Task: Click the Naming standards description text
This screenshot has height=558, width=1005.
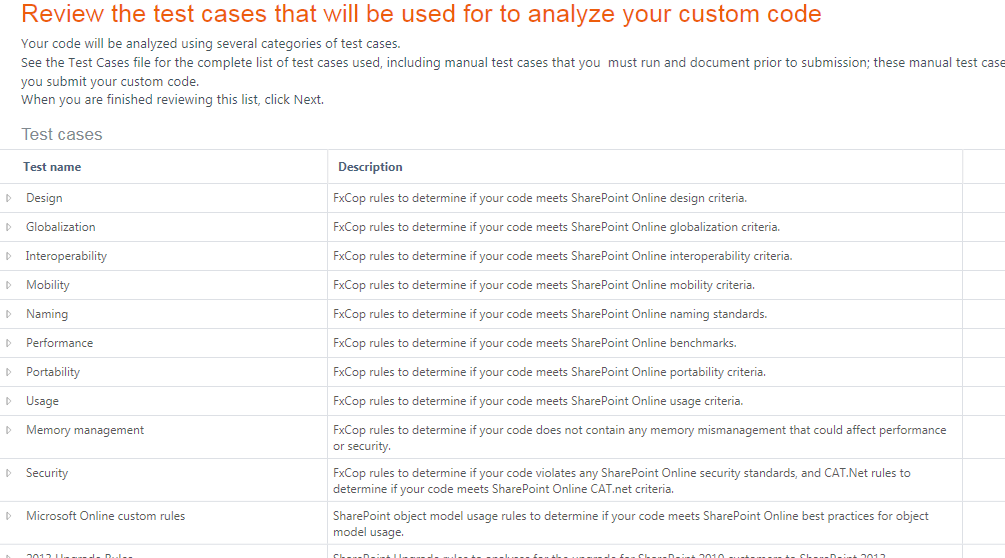Action: [550, 314]
